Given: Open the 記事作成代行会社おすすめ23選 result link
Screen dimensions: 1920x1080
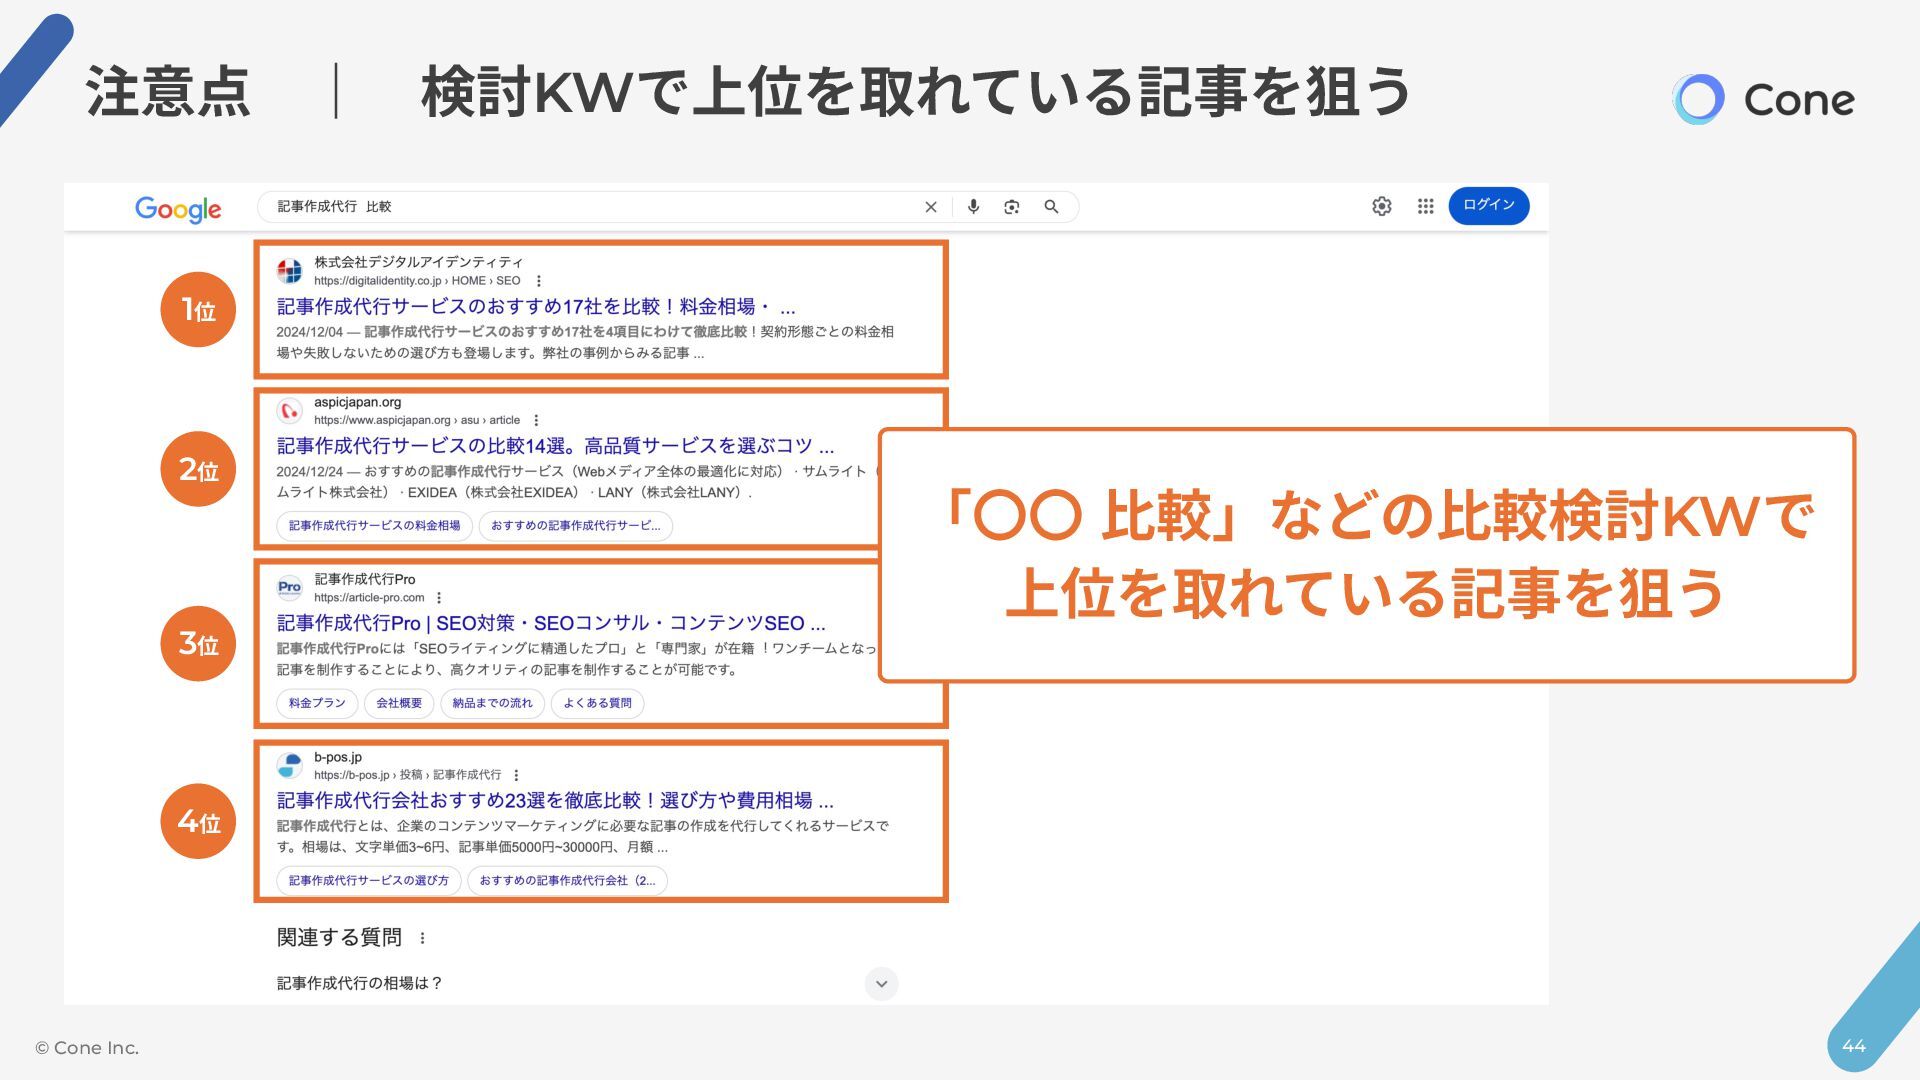Looking at the screenshot, I should pos(555,801).
